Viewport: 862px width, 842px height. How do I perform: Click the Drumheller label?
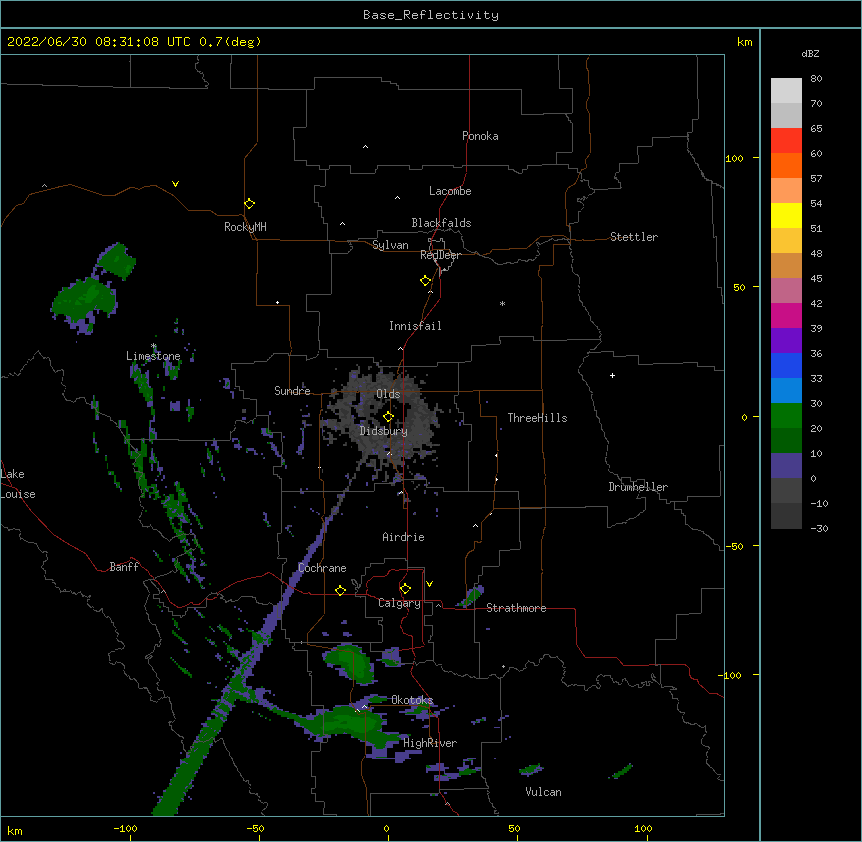point(638,487)
